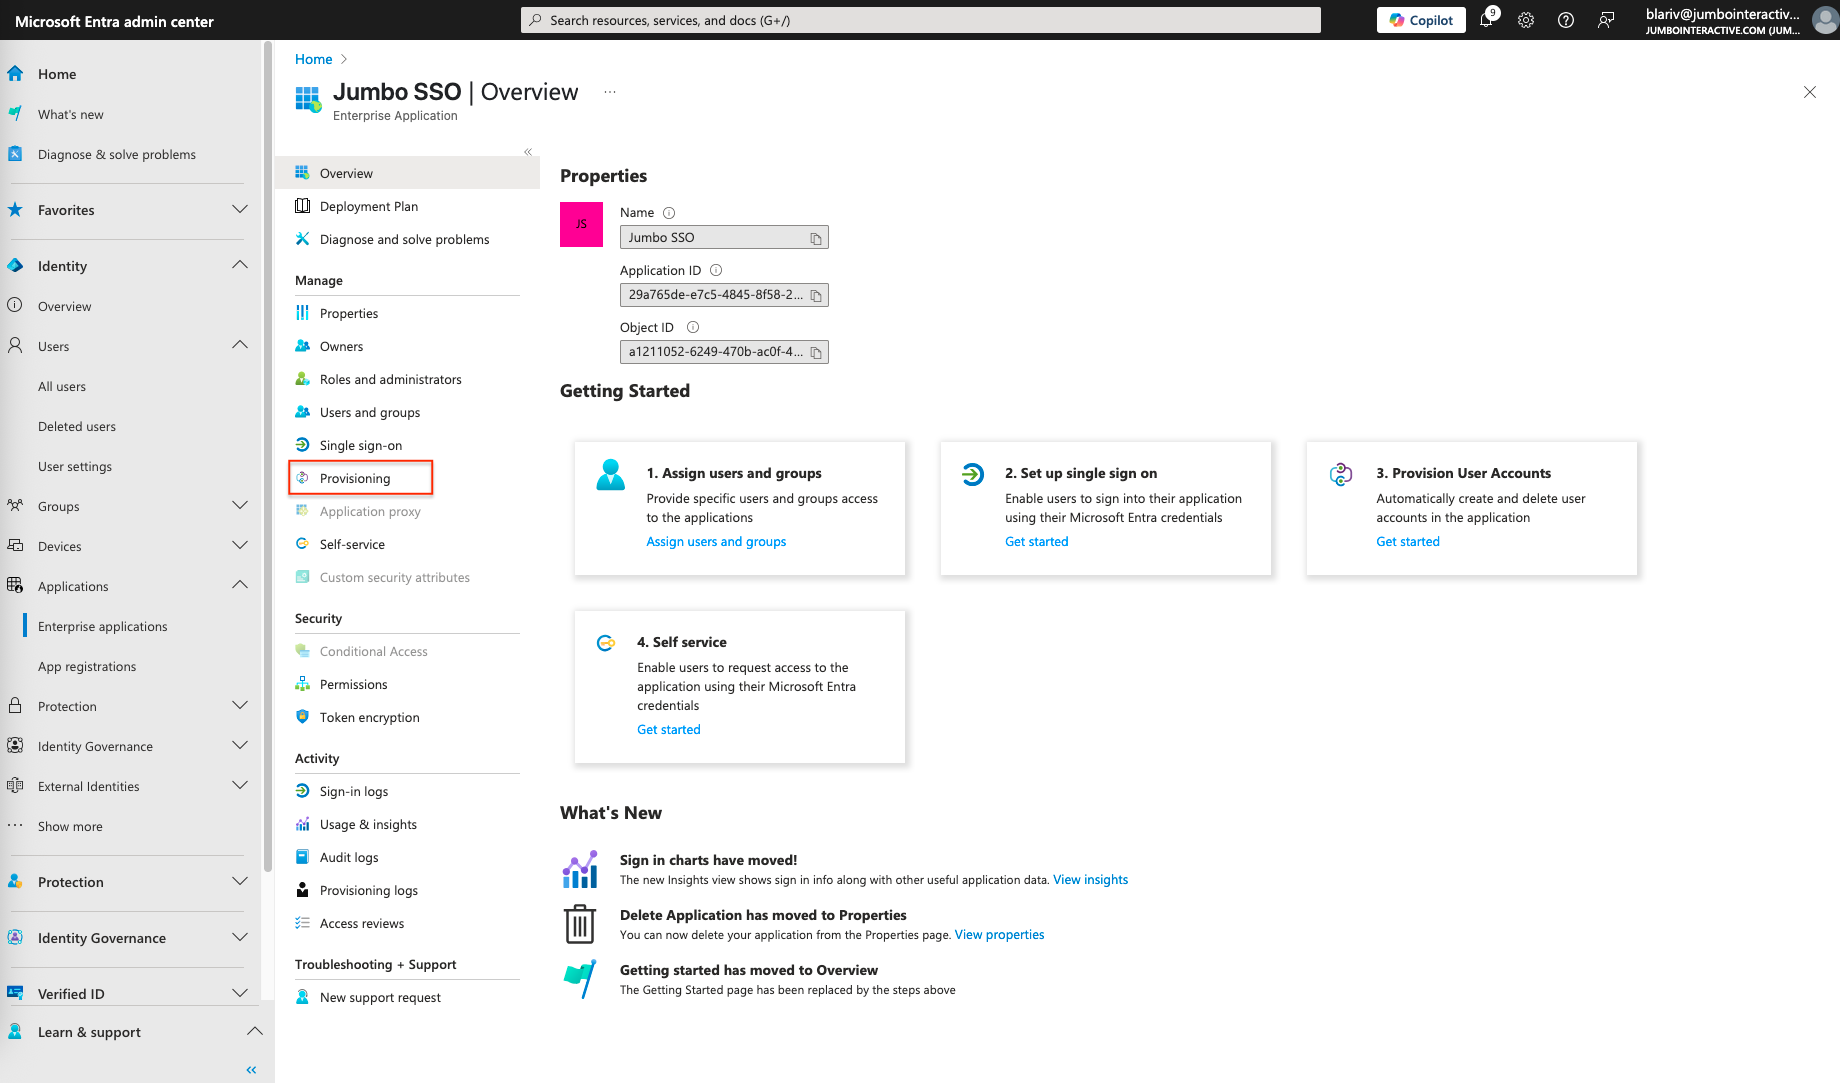The image size is (1840, 1083).
Task: Click the Assign users and groups person icon
Action: 610,474
